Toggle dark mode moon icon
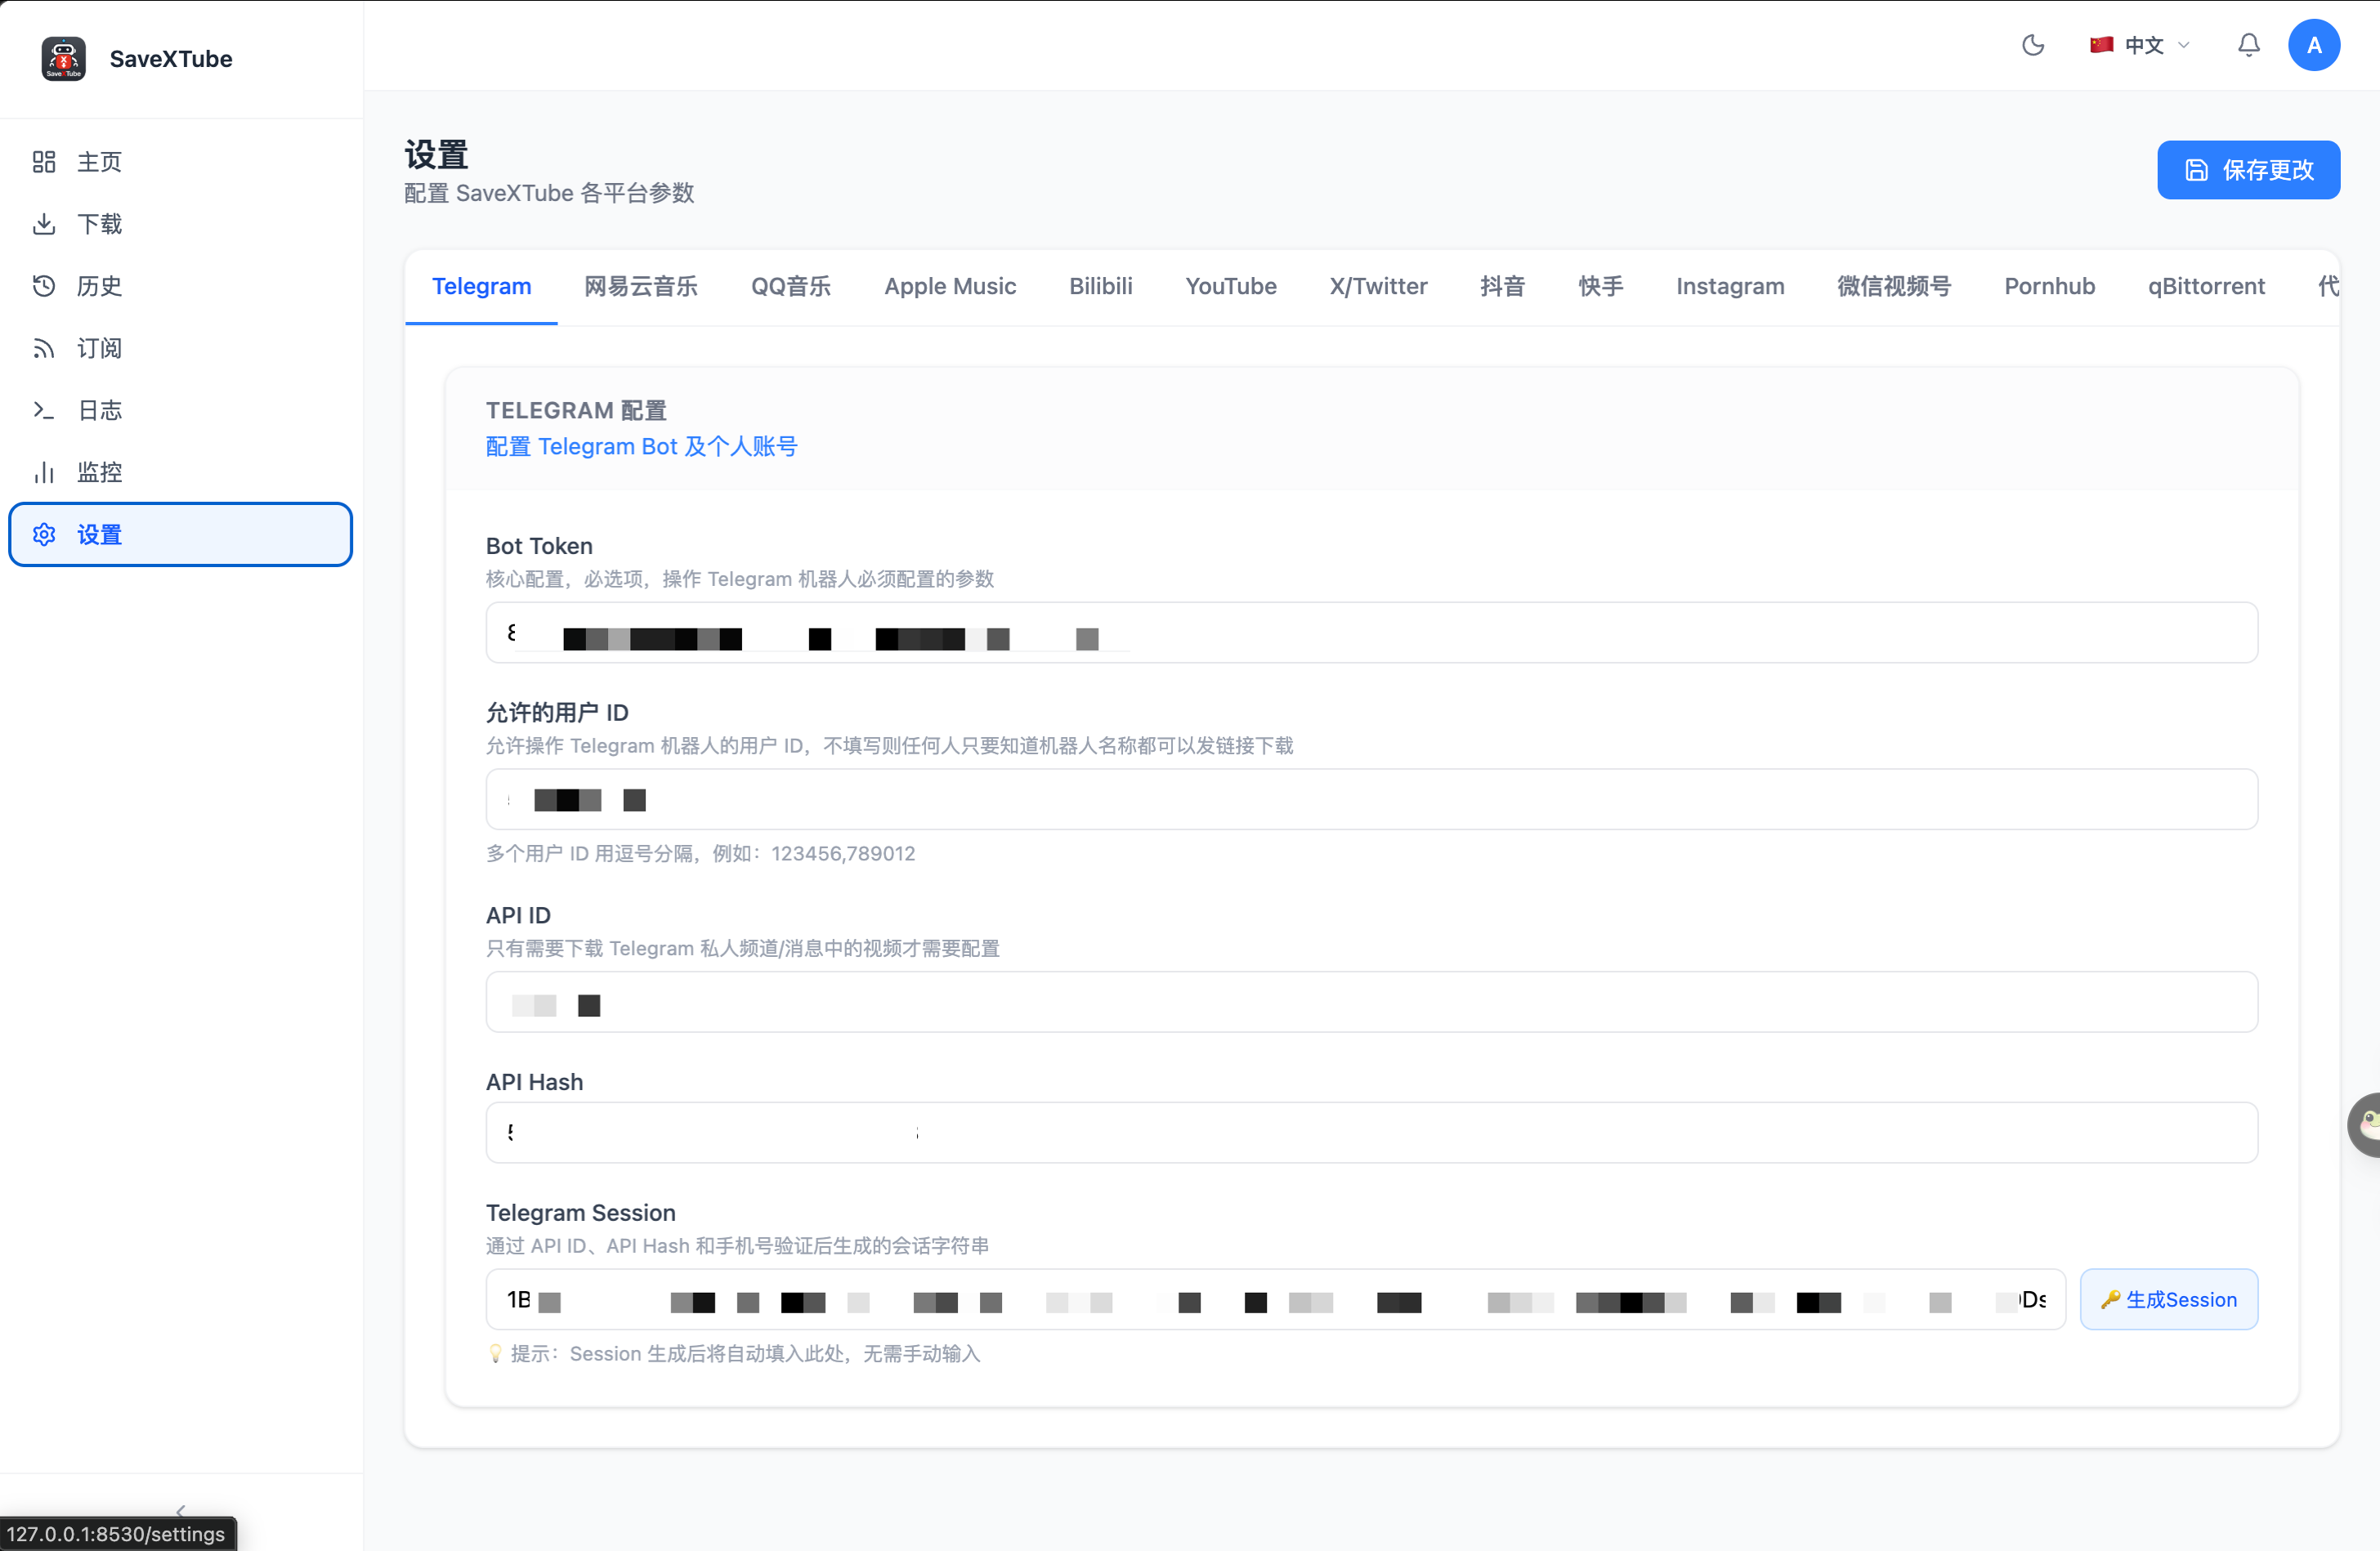This screenshot has height=1551, width=2380. pos(2033,45)
